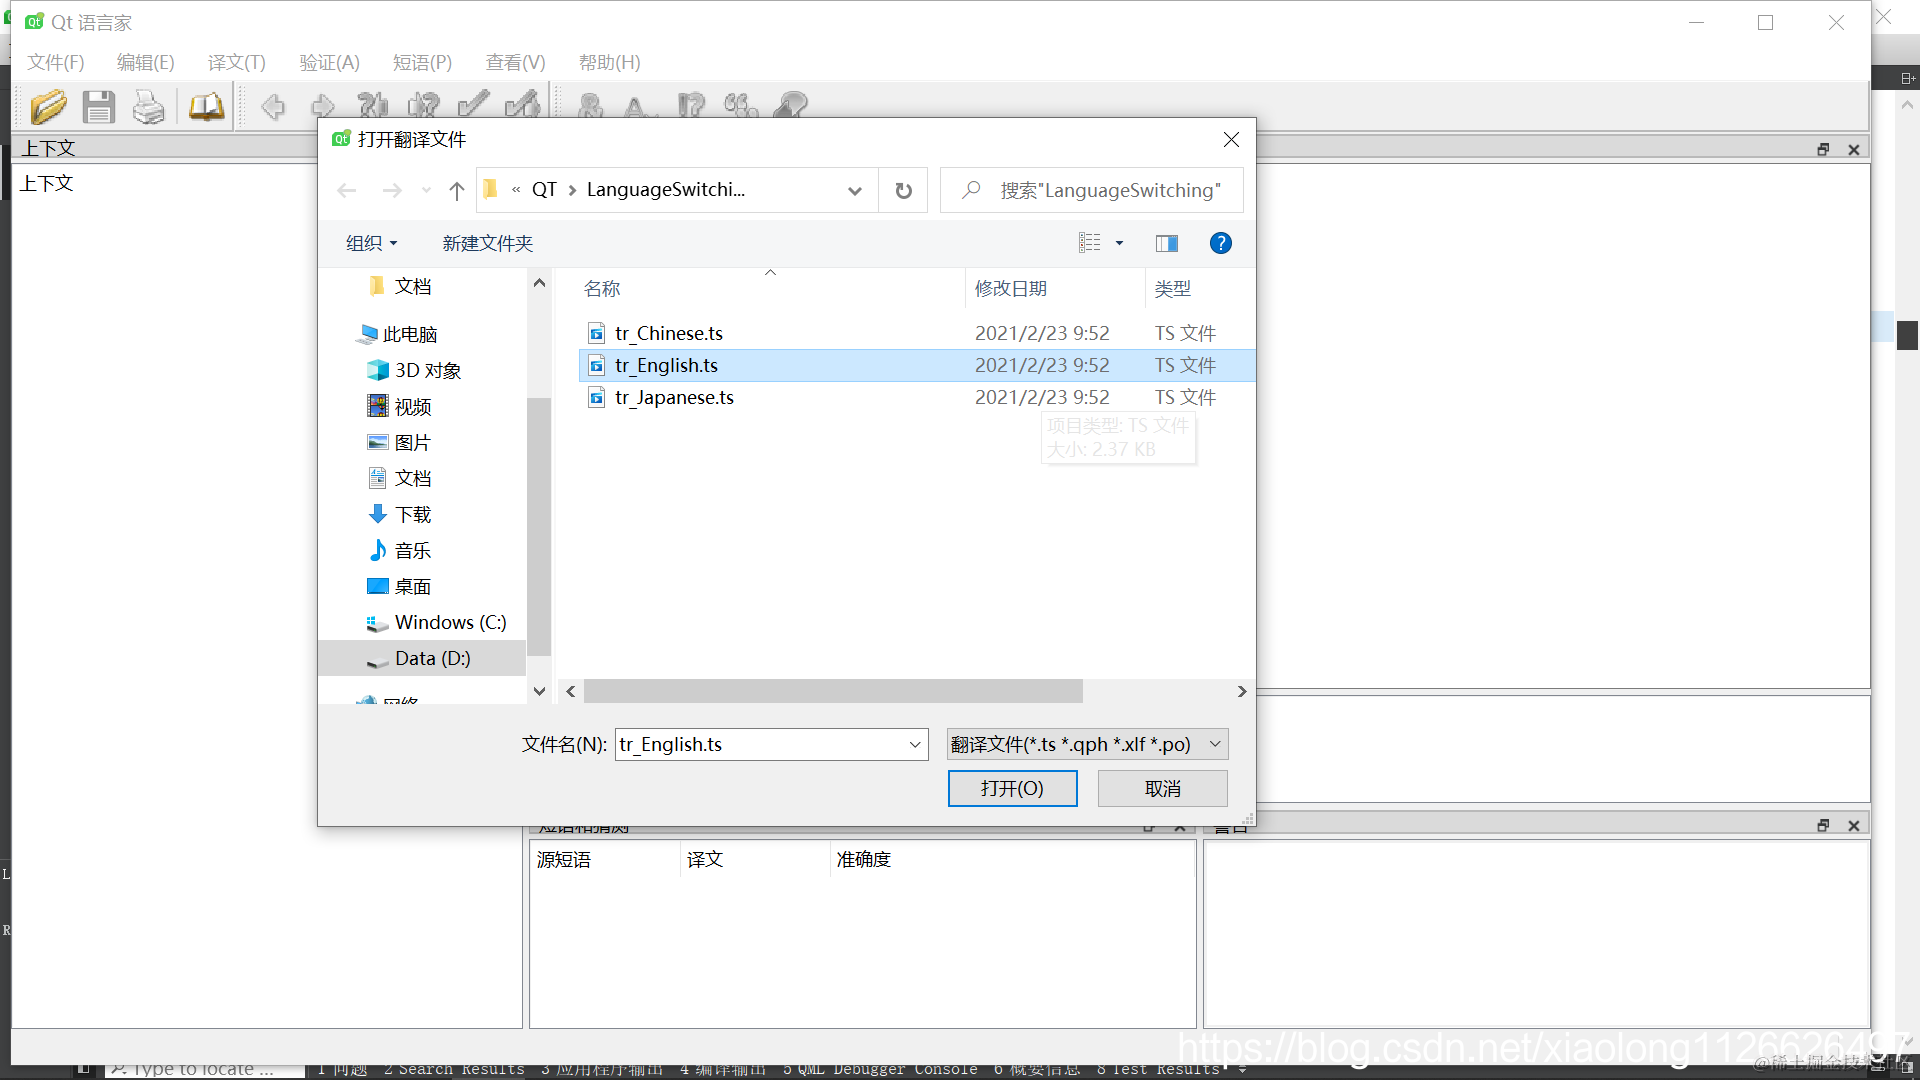Expand the file name combo box
Screen dimensions: 1920x1080
(x=914, y=744)
